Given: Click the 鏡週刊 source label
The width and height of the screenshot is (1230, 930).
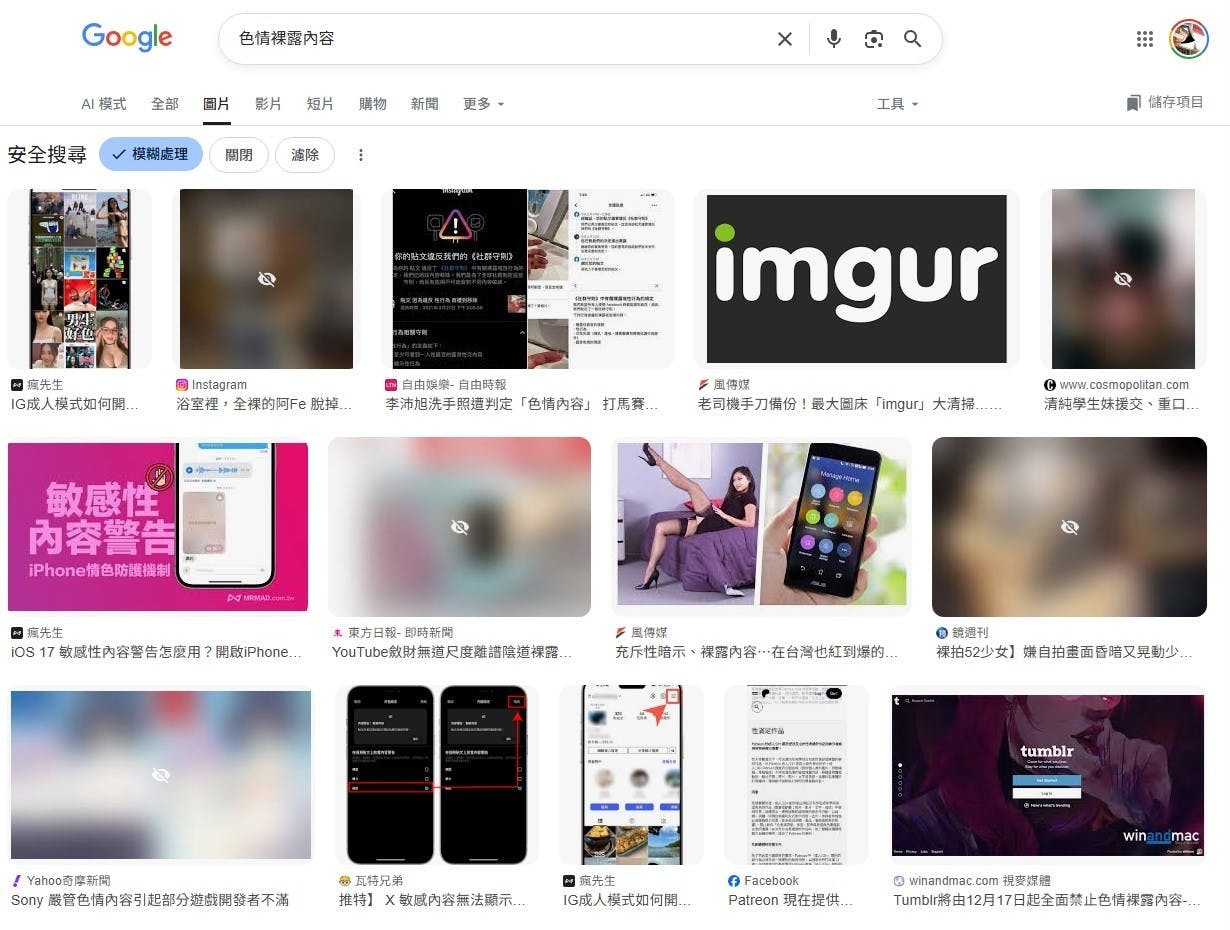Looking at the screenshot, I should [x=970, y=633].
